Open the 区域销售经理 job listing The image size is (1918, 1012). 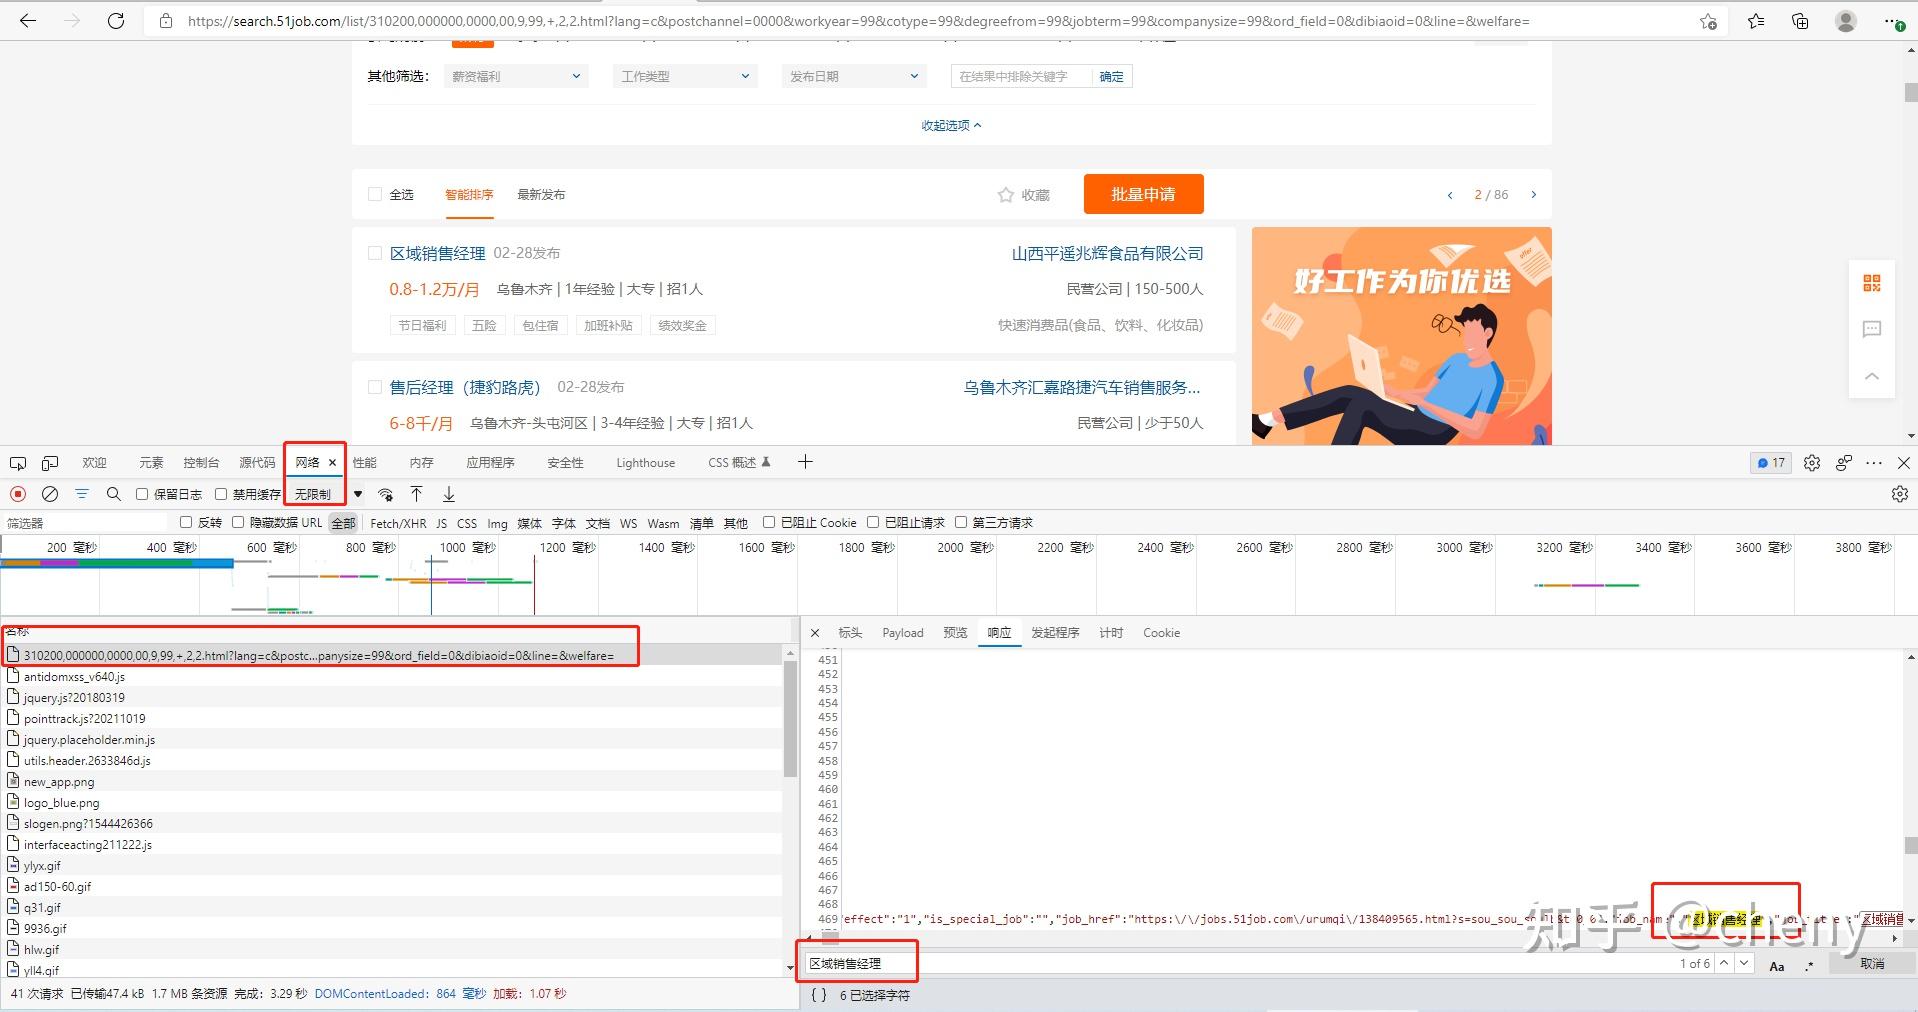click(436, 253)
